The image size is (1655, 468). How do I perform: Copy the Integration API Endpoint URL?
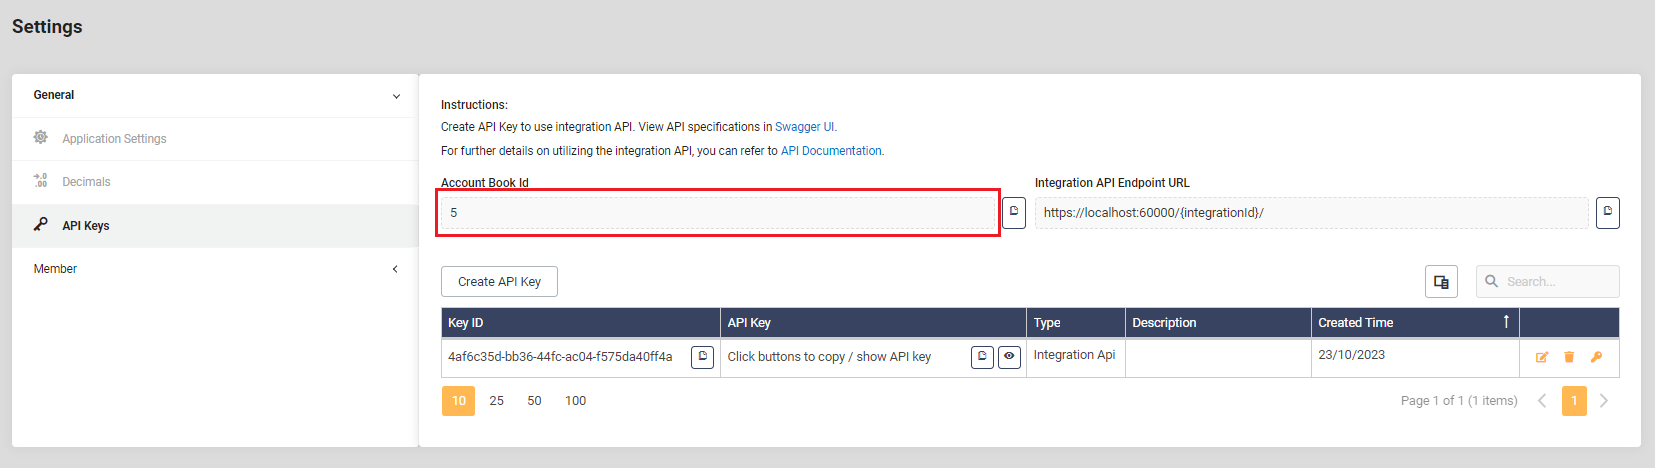tap(1607, 212)
